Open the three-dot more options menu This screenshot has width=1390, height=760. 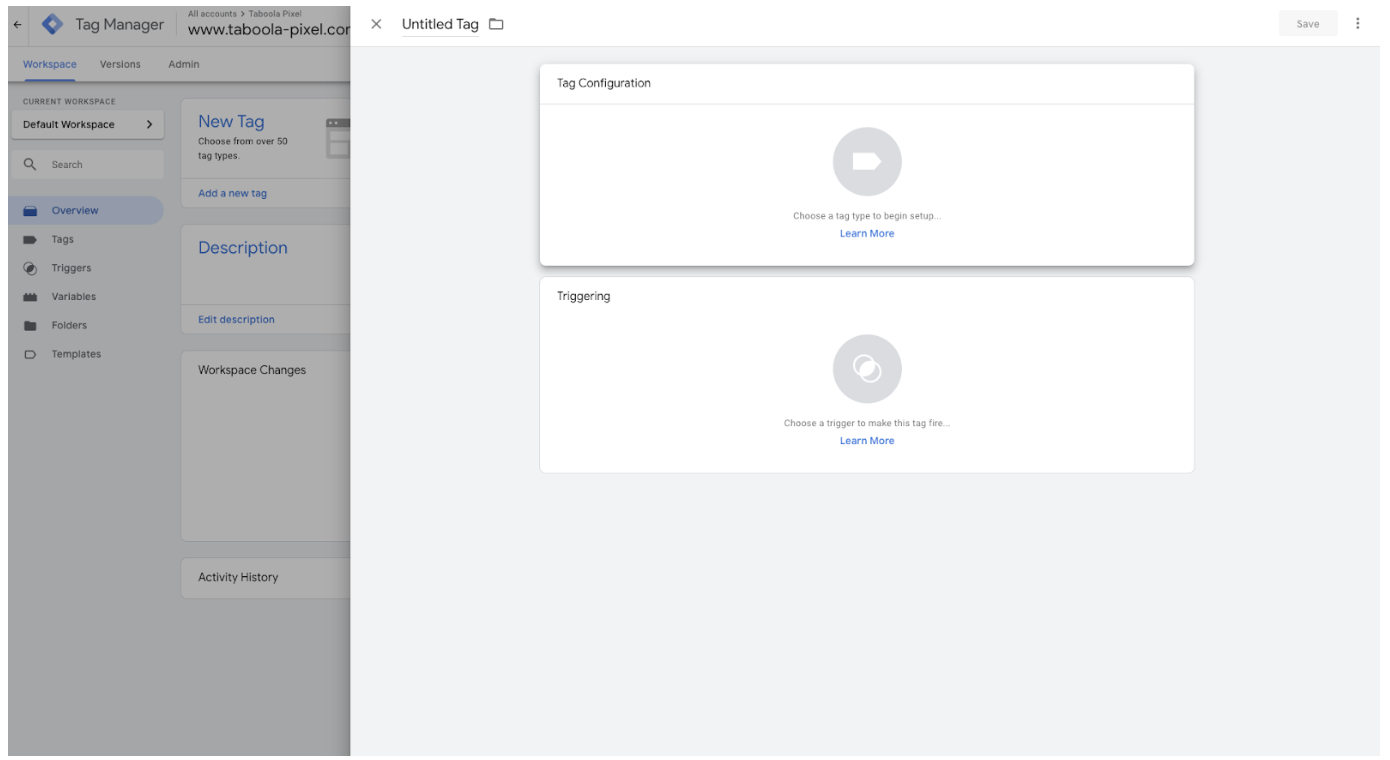coord(1357,23)
